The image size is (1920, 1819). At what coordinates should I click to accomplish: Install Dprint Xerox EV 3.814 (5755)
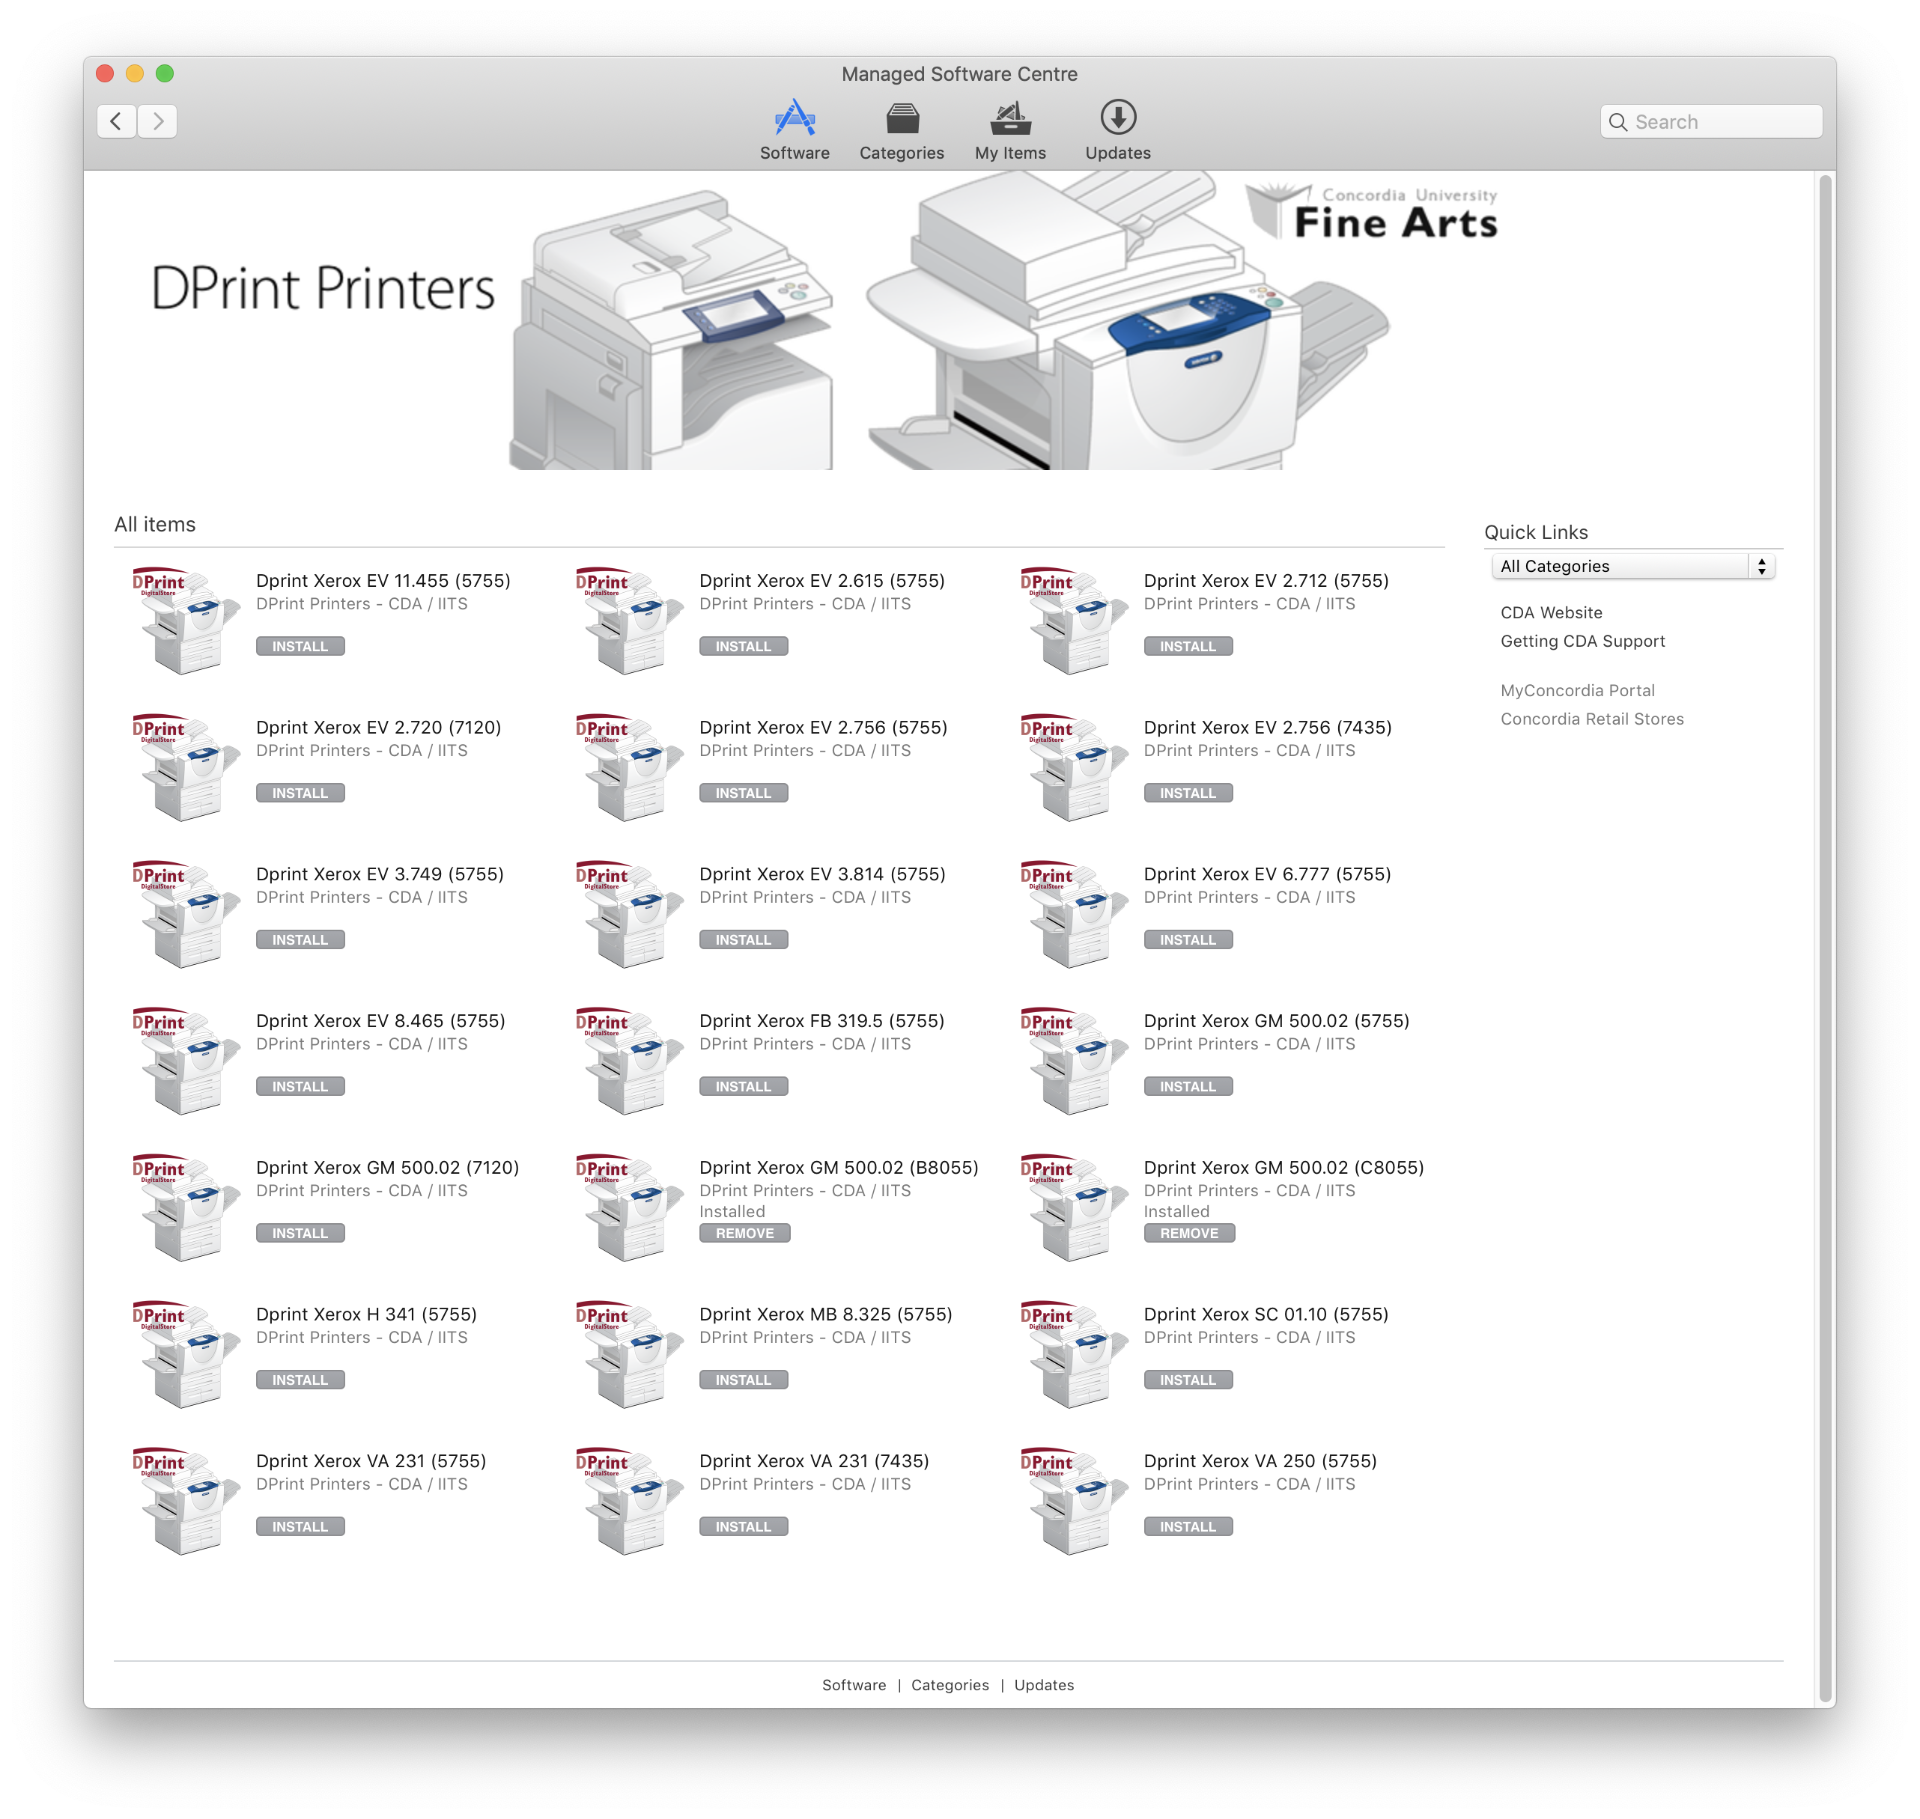pyautogui.click(x=743, y=941)
